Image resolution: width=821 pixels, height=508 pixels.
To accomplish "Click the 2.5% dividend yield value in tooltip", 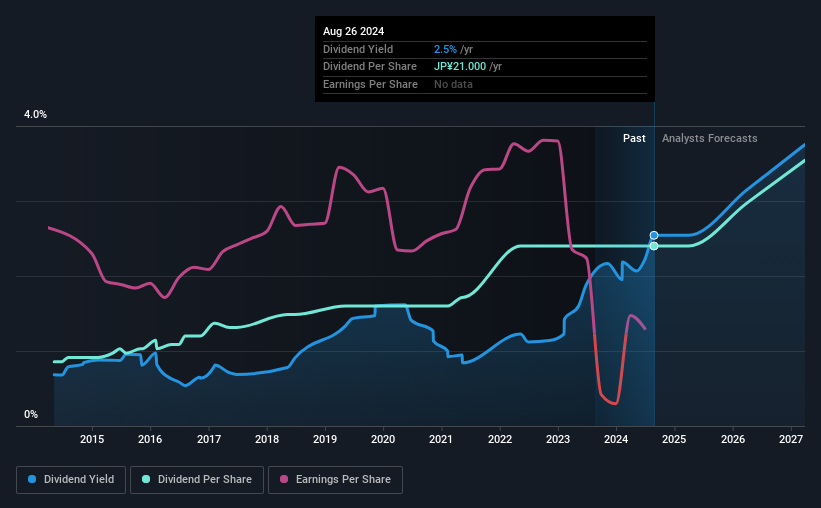I will click(445, 49).
